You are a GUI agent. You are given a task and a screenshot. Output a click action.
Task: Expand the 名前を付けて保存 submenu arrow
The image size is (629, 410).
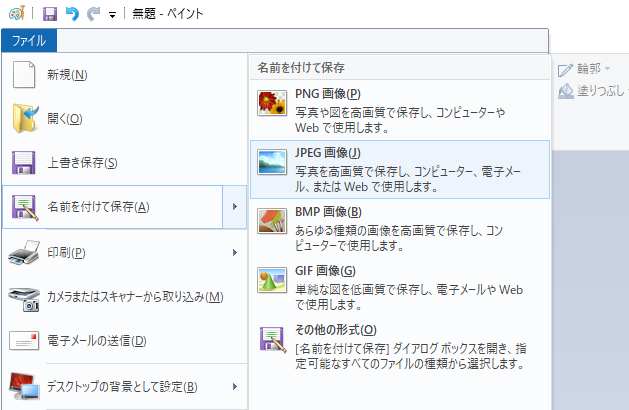233,207
